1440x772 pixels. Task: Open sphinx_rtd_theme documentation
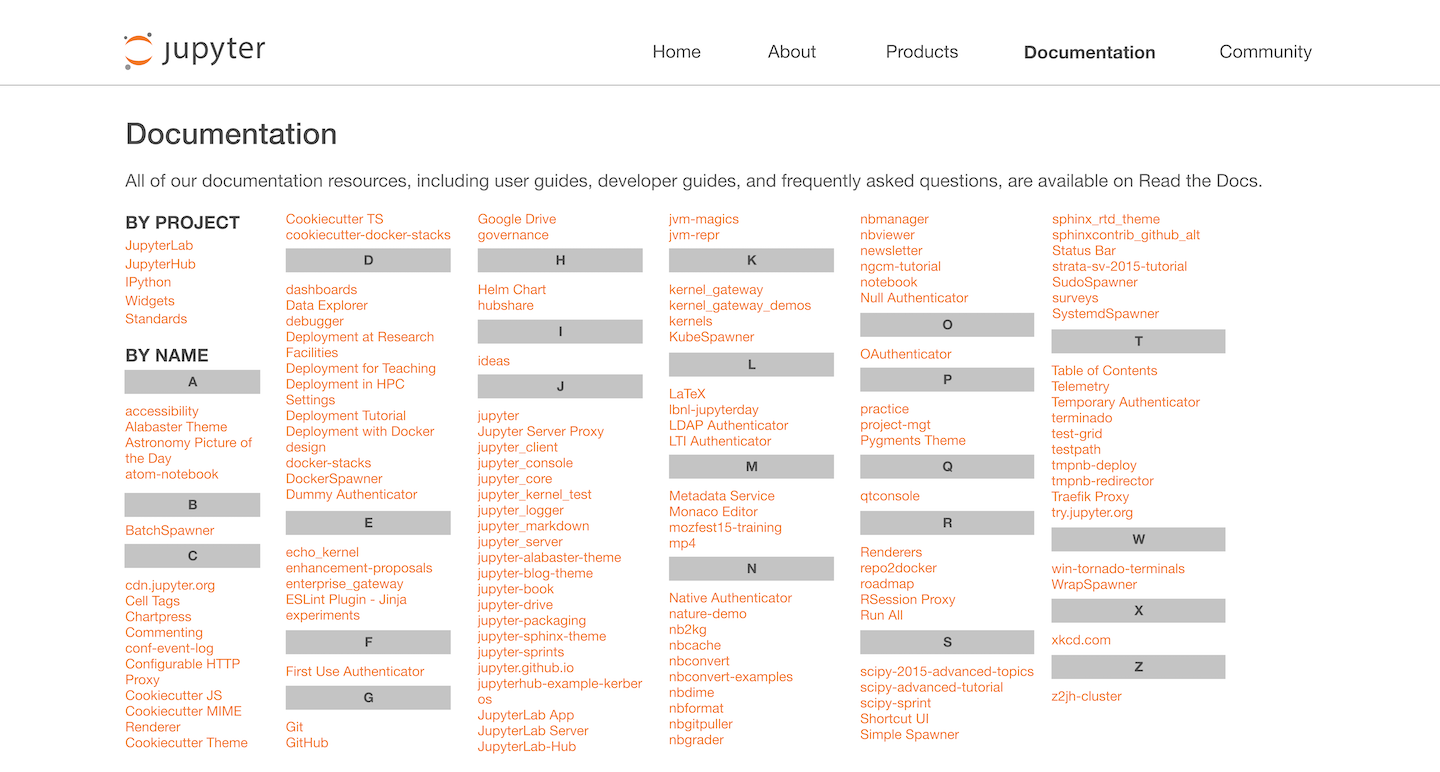pos(1106,219)
